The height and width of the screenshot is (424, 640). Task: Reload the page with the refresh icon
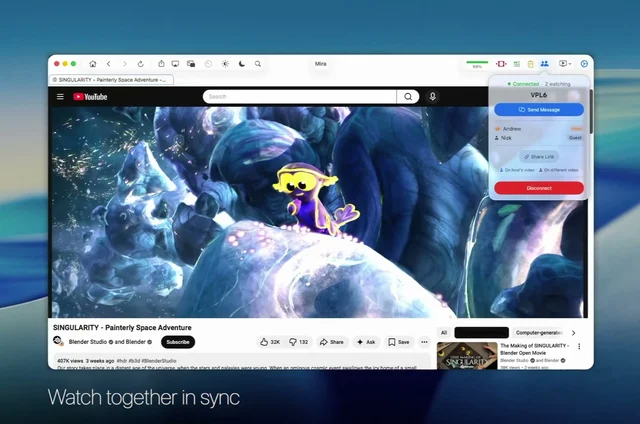pyautogui.click(x=140, y=64)
